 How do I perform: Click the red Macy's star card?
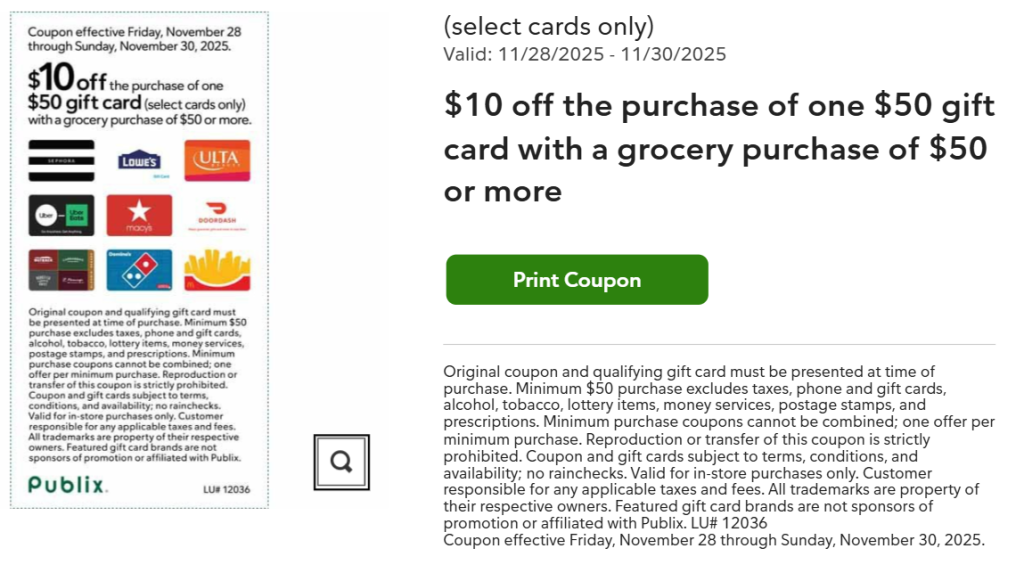click(139, 215)
